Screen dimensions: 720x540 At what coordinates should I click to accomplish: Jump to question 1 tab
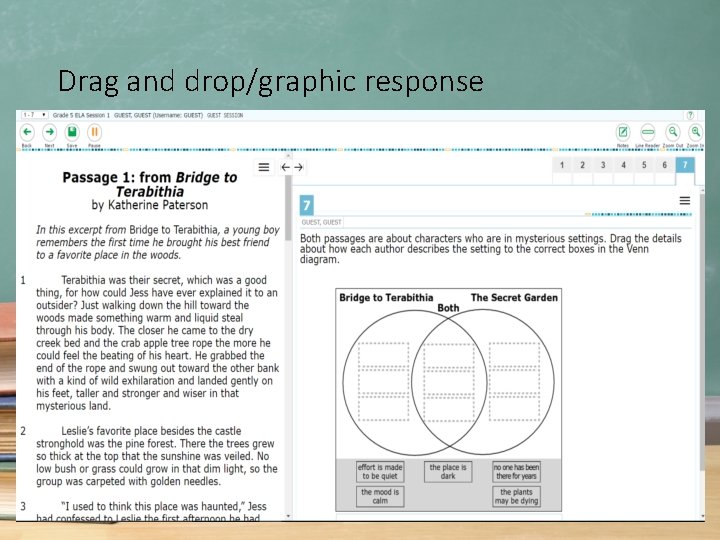pyautogui.click(x=562, y=165)
